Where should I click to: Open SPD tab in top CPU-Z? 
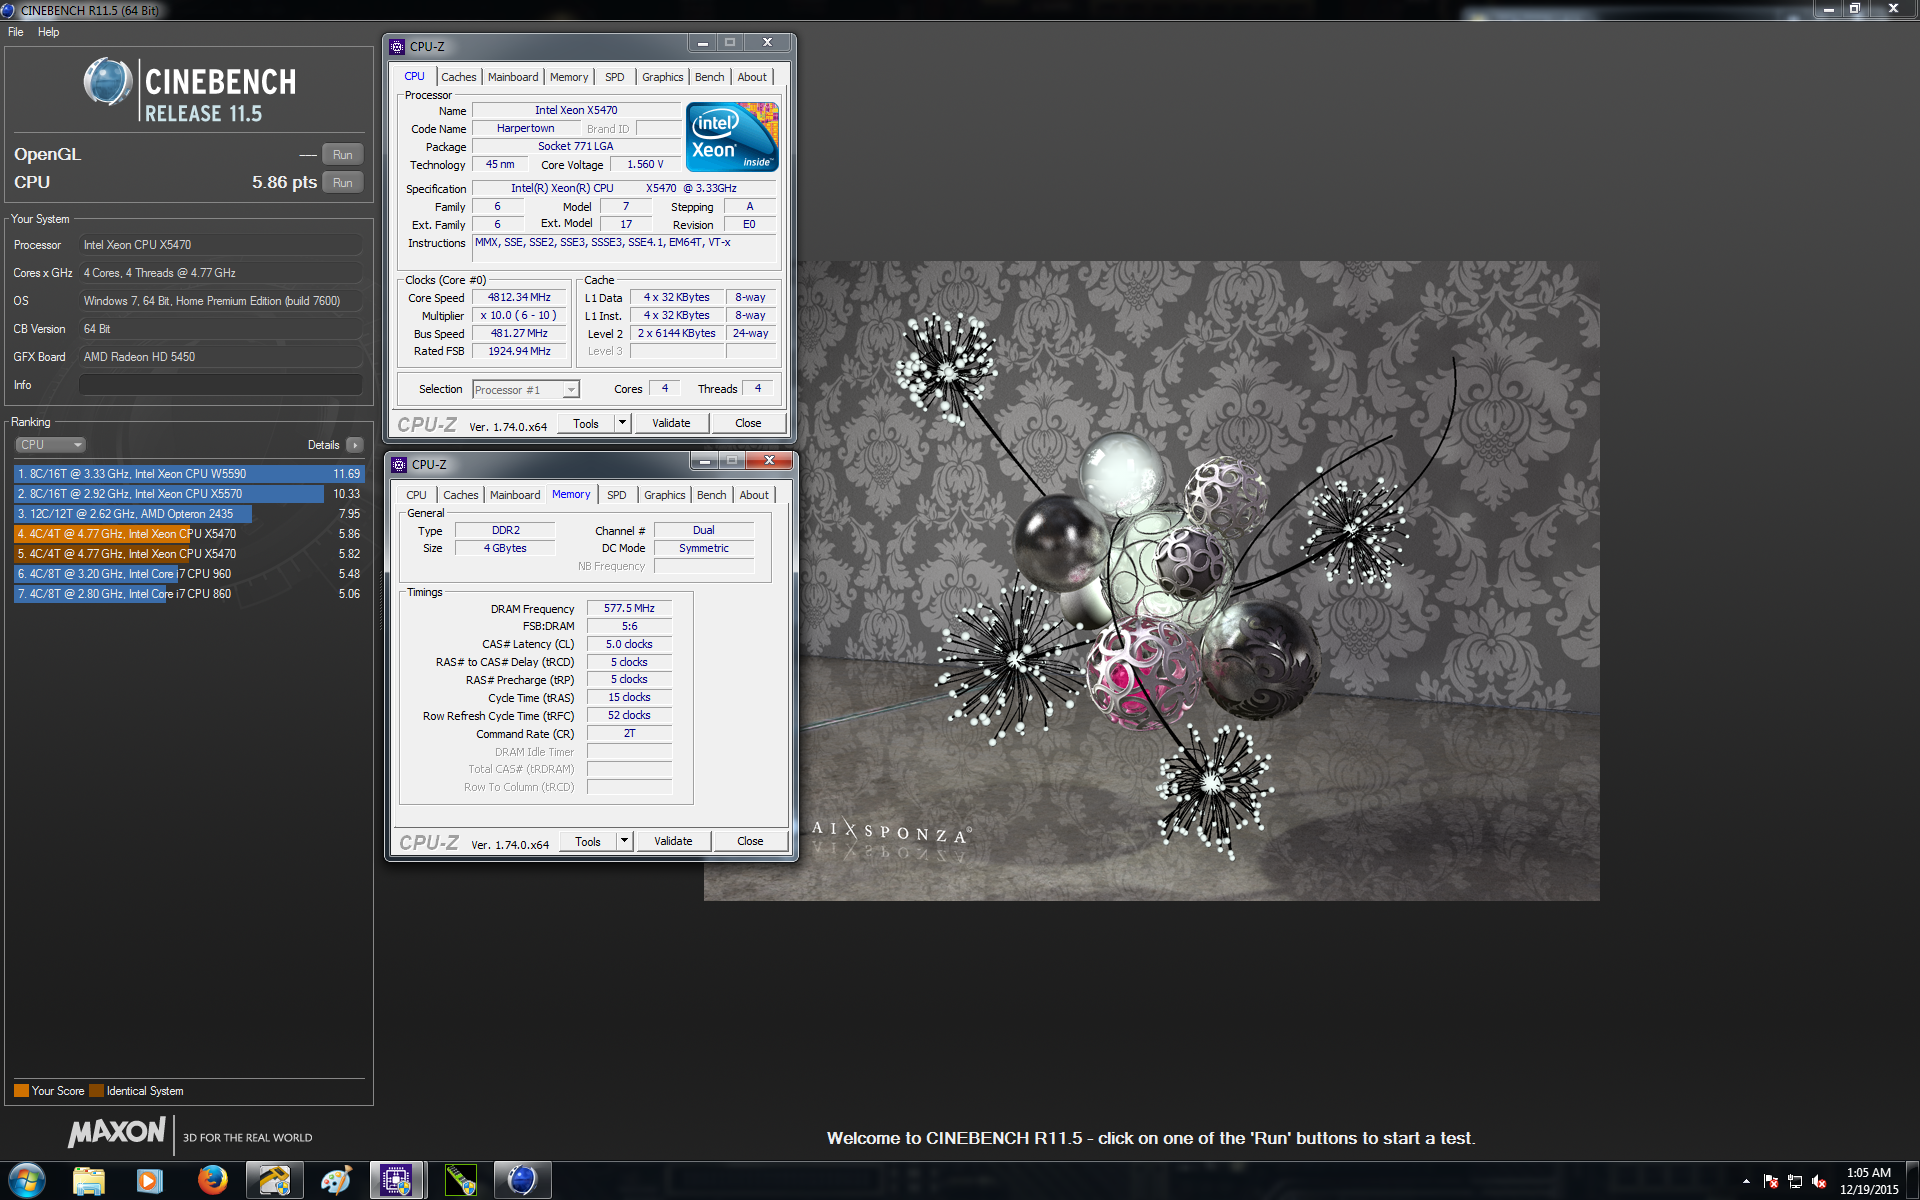615,77
